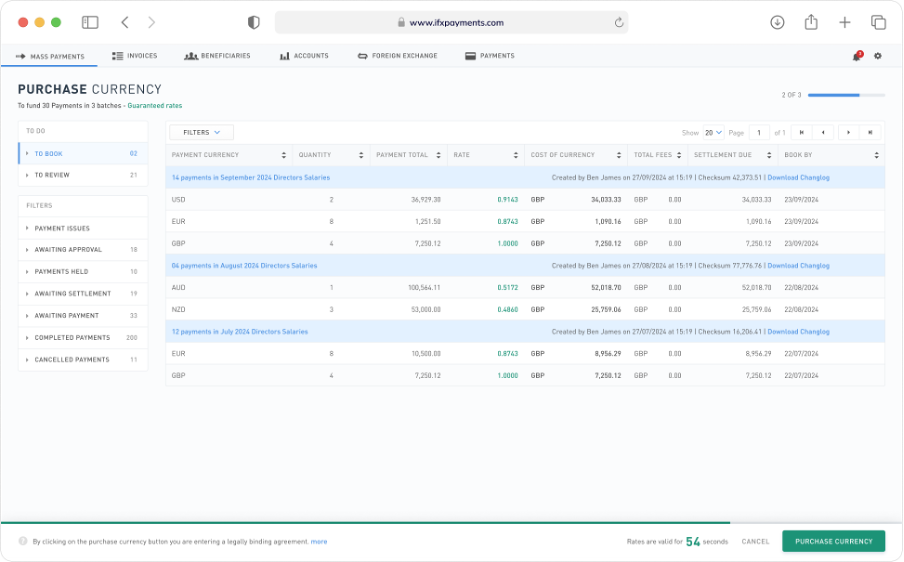
Task: Select the To Book item
Action: [x=83, y=154]
